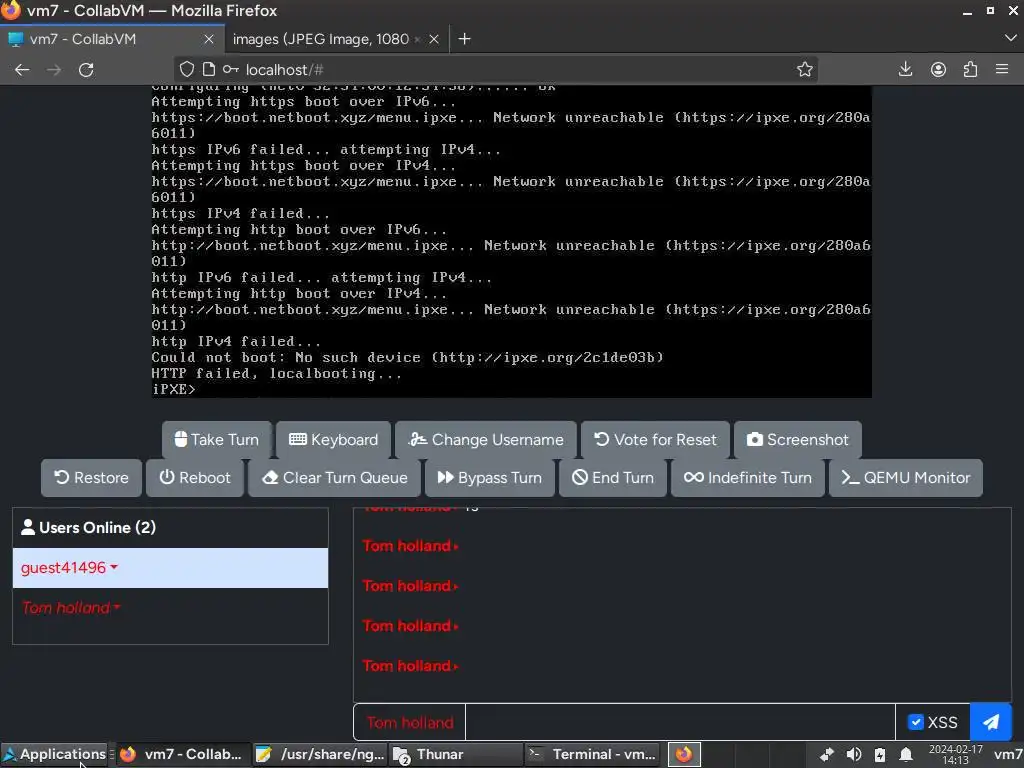
Task: Click the iPXE VM display screen
Action: pos(511,241)
